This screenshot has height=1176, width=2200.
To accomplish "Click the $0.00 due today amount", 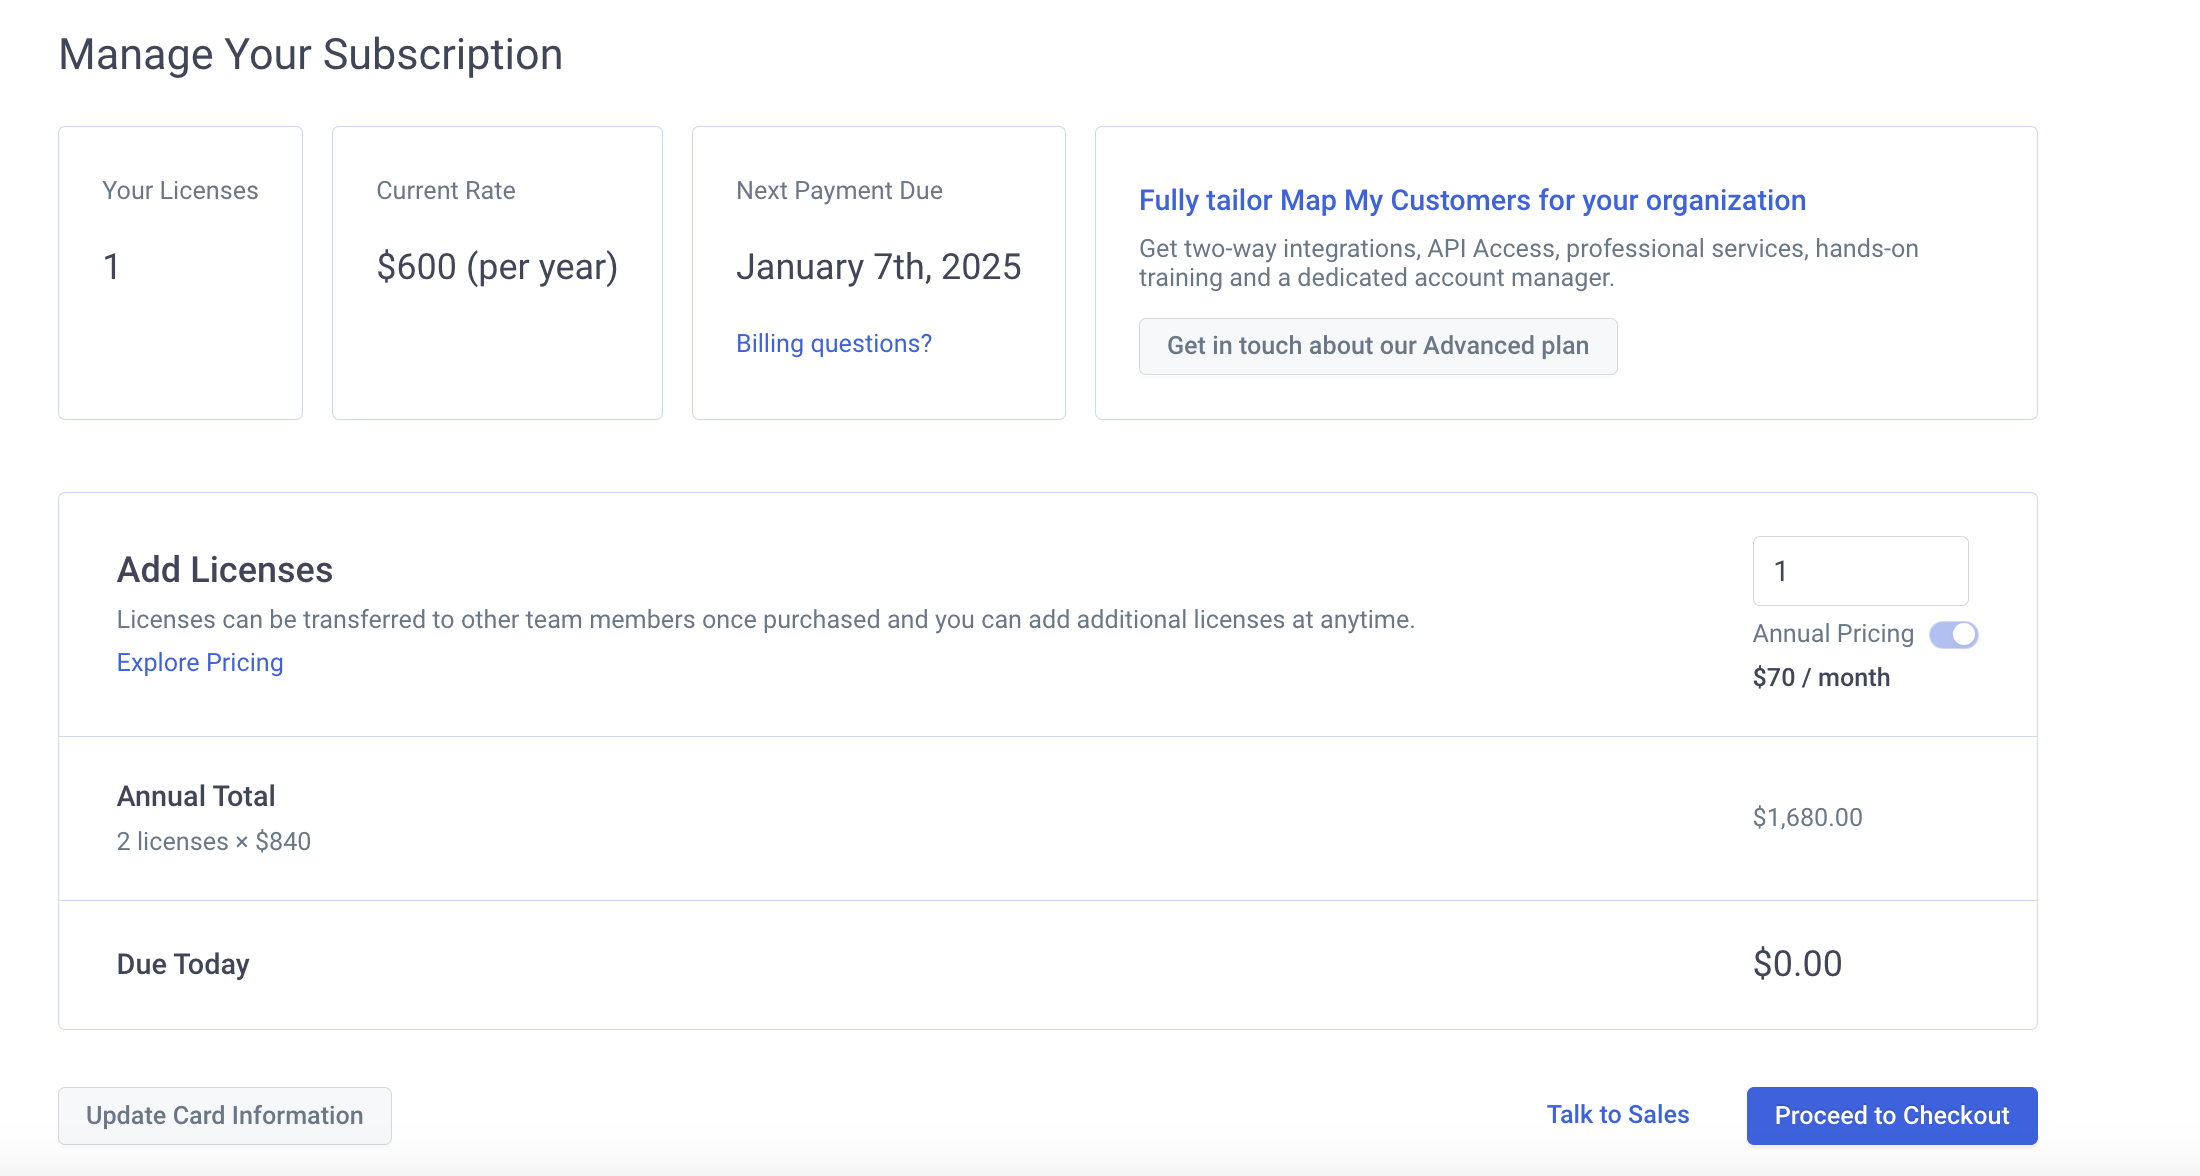I will 1797,964.
